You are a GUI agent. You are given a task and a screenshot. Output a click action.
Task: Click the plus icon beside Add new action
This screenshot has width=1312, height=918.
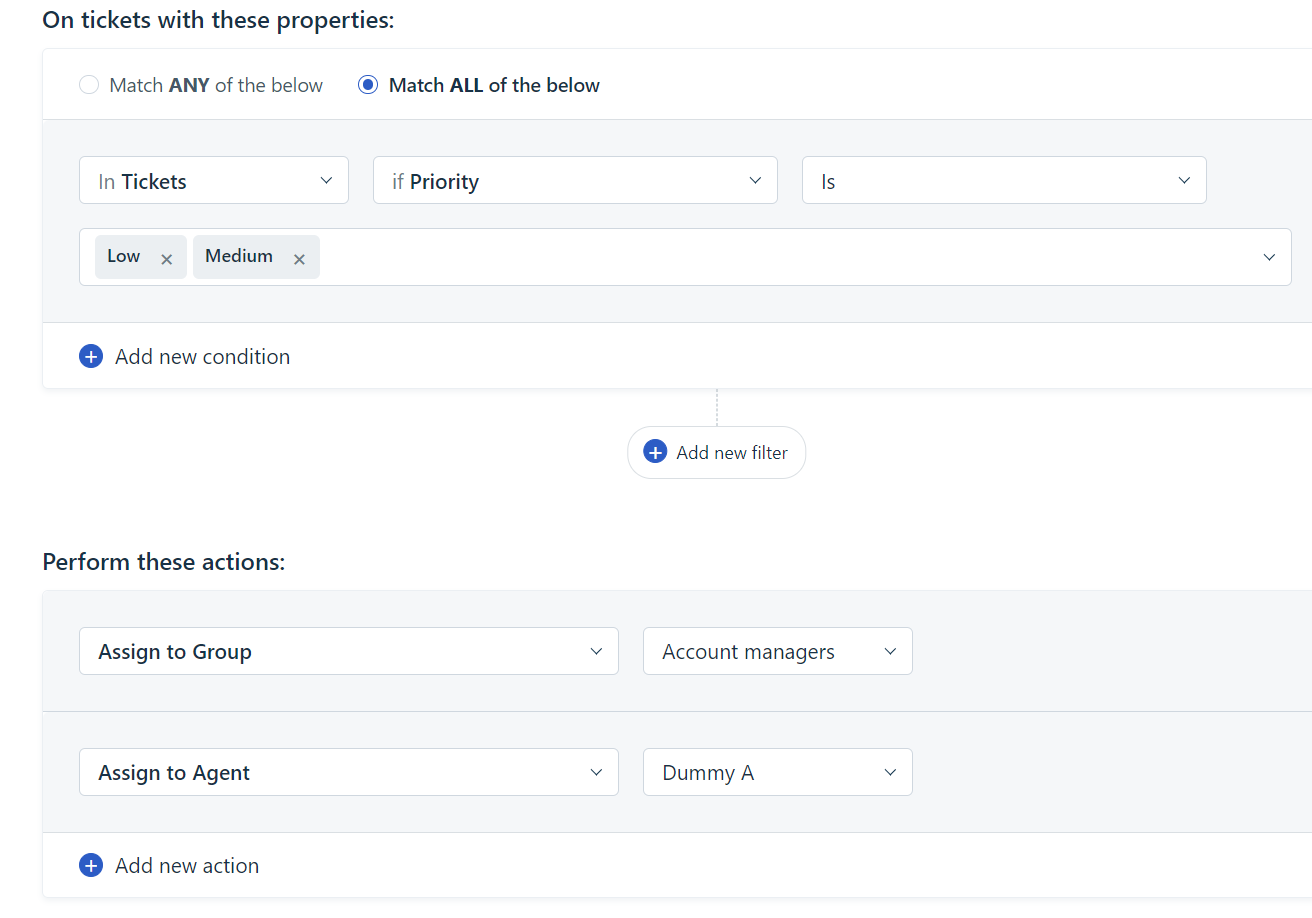91,866
